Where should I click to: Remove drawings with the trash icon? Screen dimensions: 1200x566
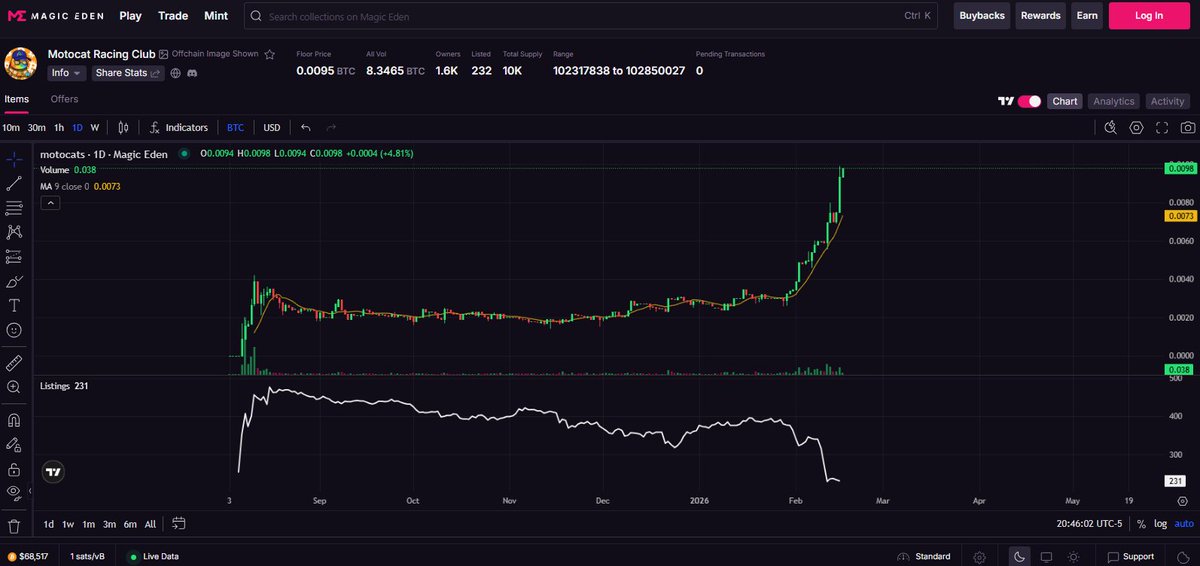(14, 526)
